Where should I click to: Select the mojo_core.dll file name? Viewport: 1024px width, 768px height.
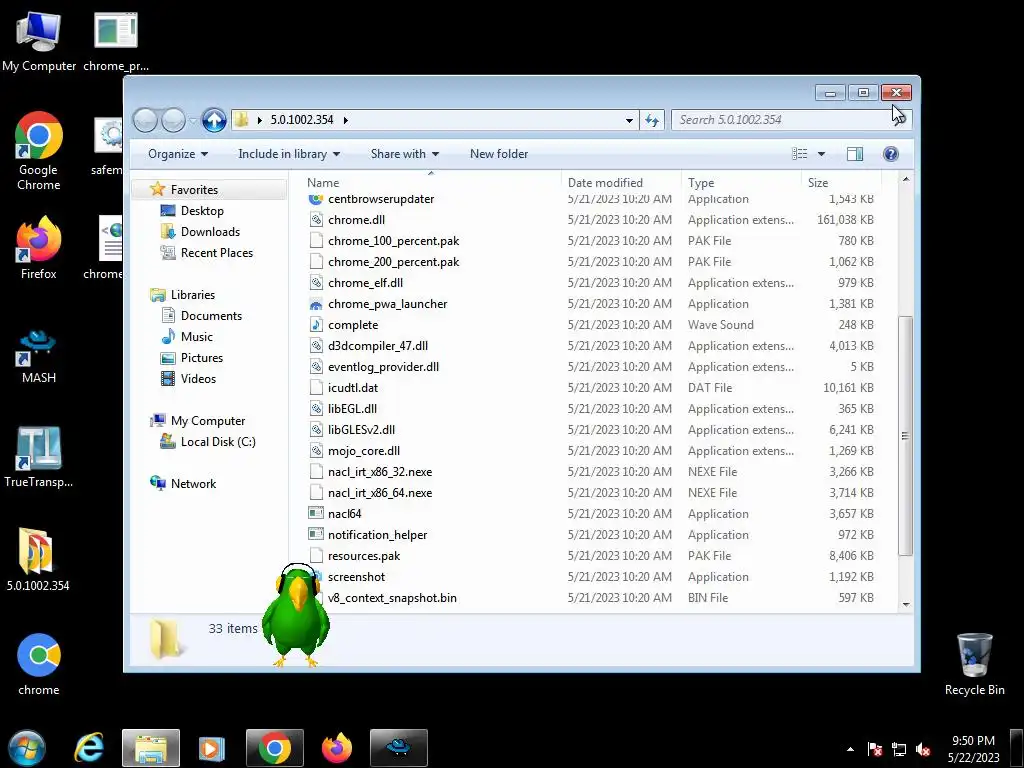(364, 451)
